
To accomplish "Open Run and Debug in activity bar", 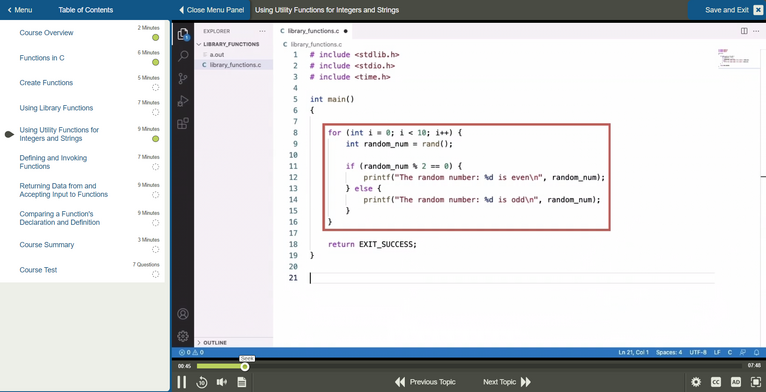I will [x=183, y=101].
